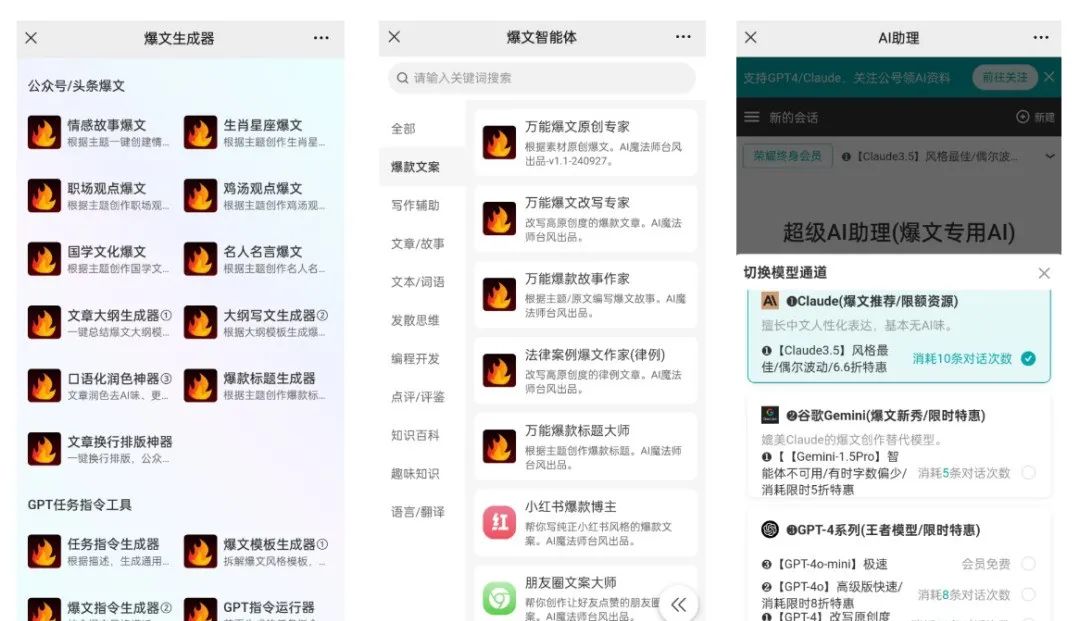Click the 新建 plus icon
Screen dimensions: 1080x621
(x=1023, y=117)
